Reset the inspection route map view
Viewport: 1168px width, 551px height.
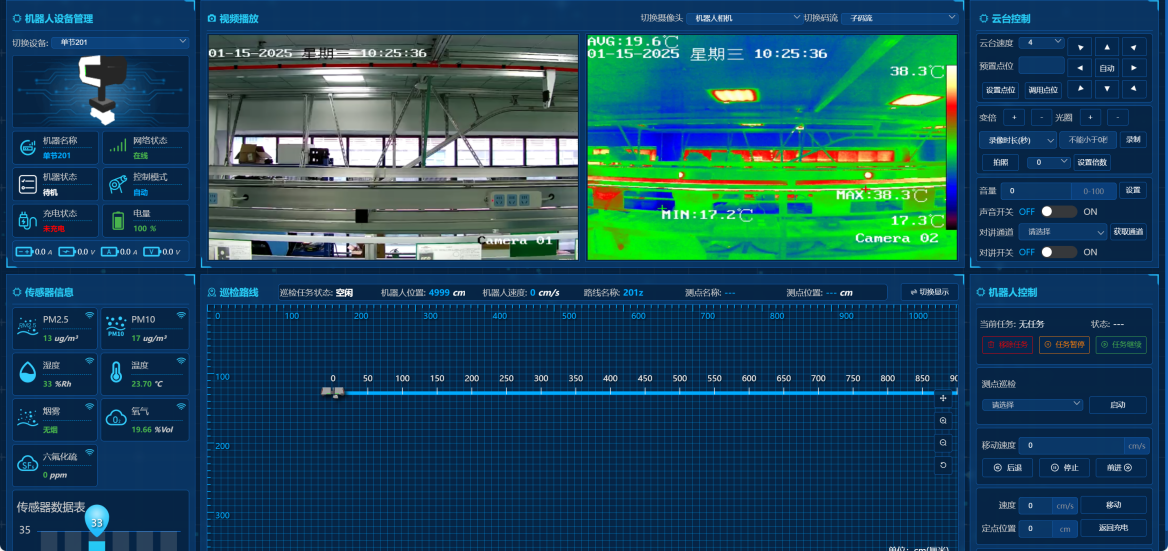click(x=943, y=465)
